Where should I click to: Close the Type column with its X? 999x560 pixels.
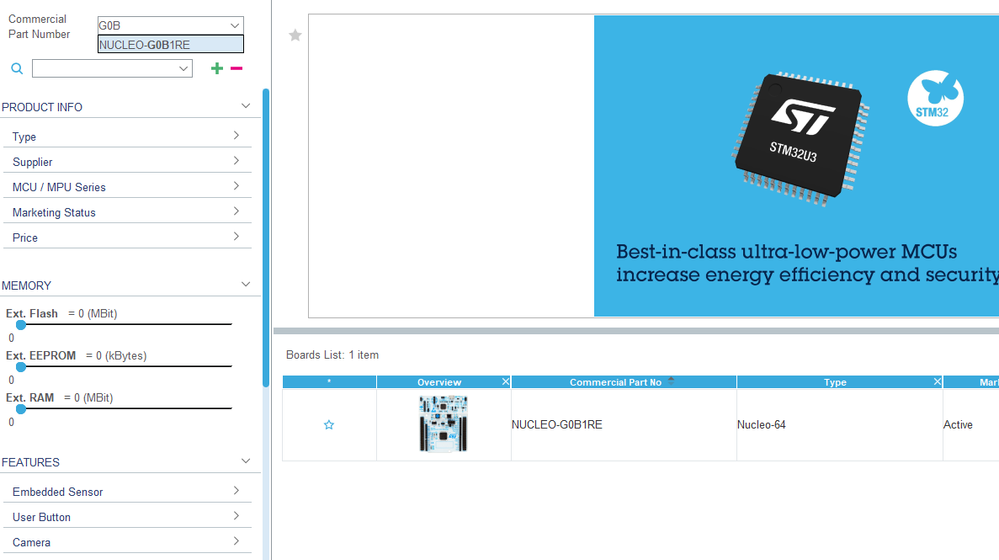[937, 382]
